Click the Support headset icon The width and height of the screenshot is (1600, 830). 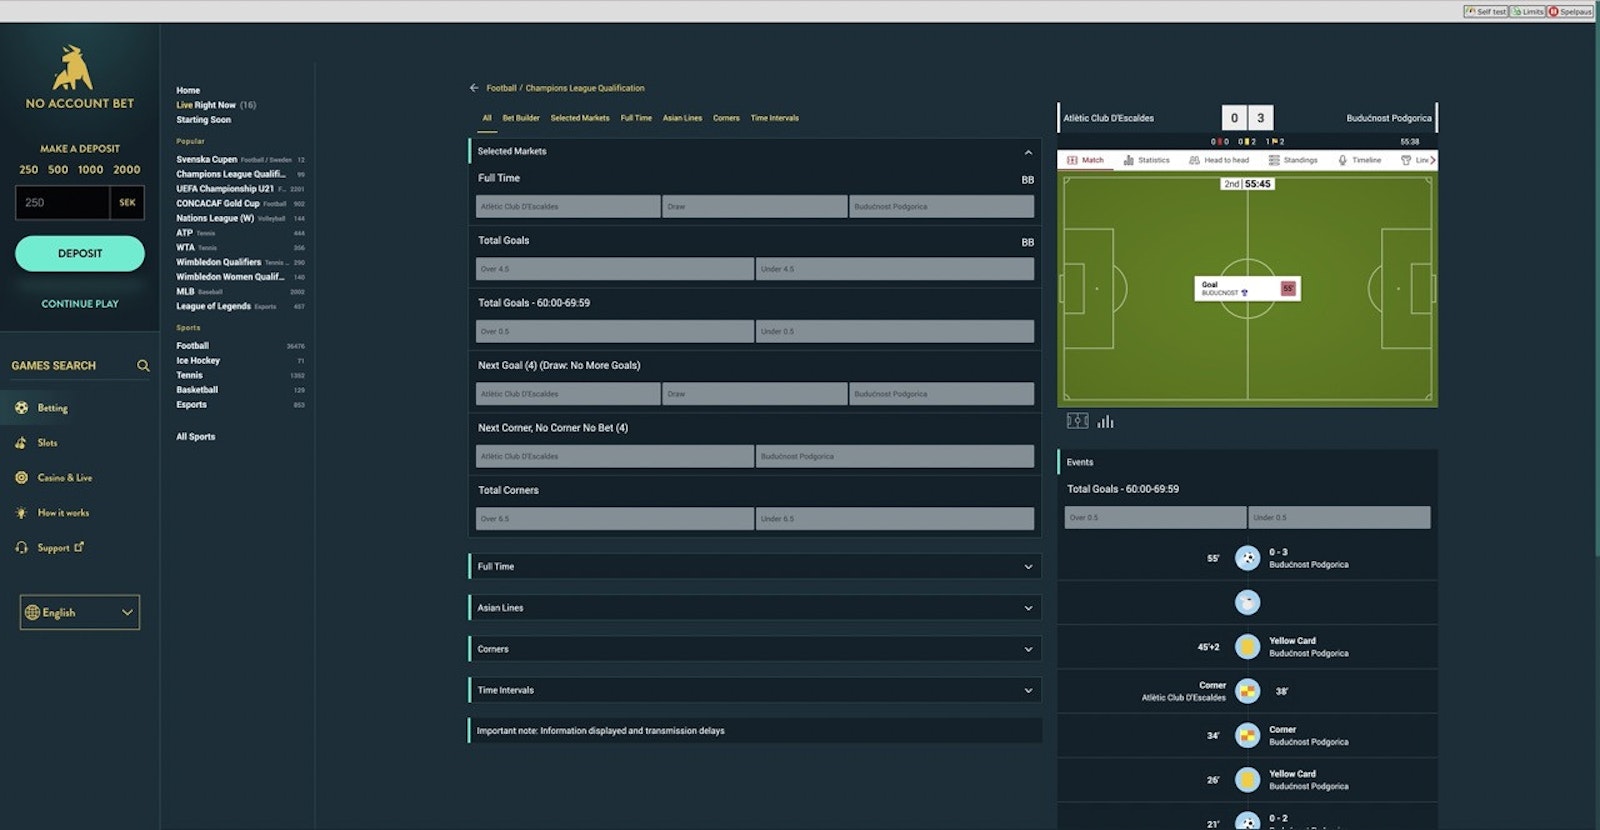[x=21, y=548]
